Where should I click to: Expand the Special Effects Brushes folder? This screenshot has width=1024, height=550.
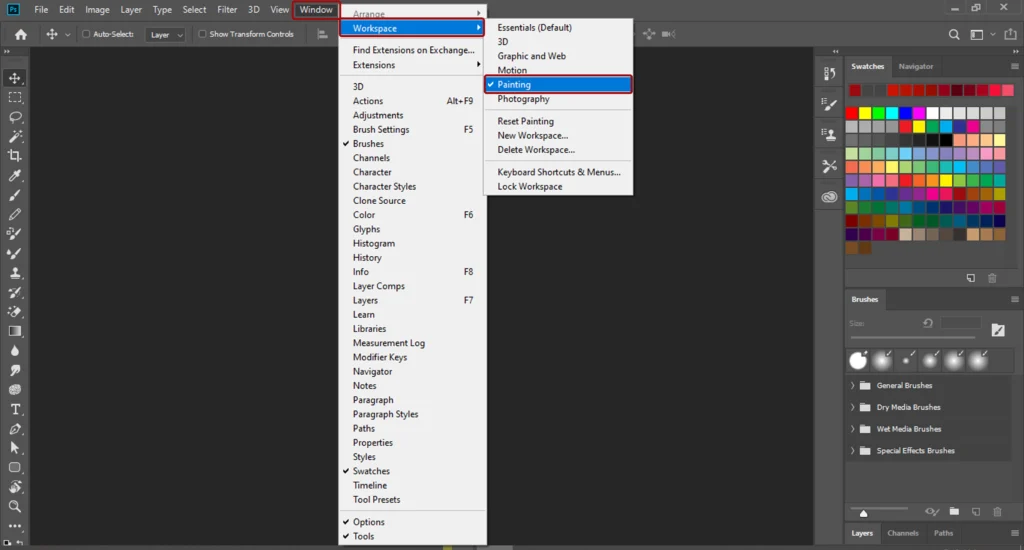pos(852,451)
